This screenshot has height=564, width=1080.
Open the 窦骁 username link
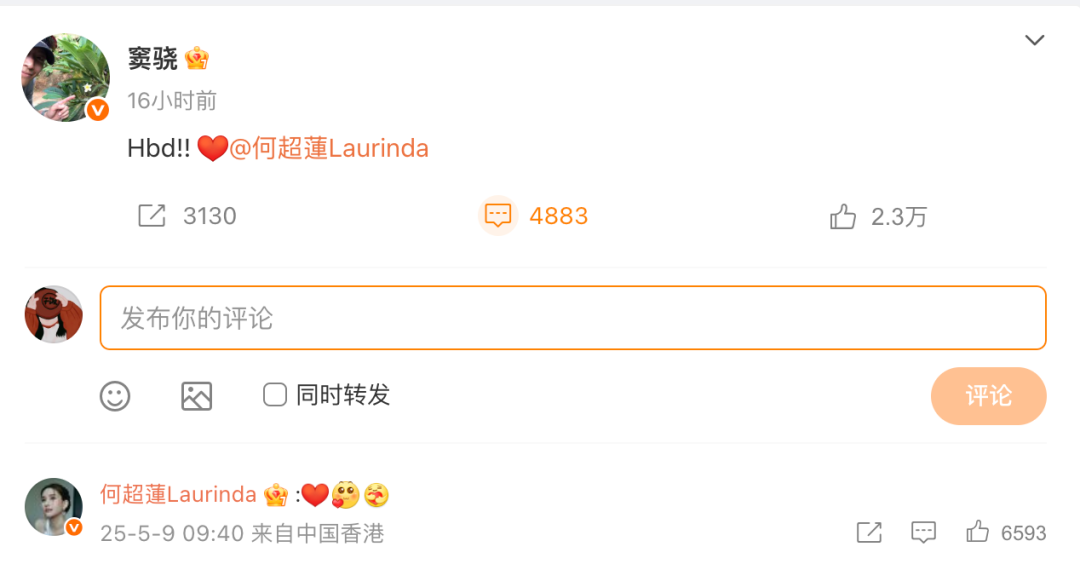click(153, 59)
